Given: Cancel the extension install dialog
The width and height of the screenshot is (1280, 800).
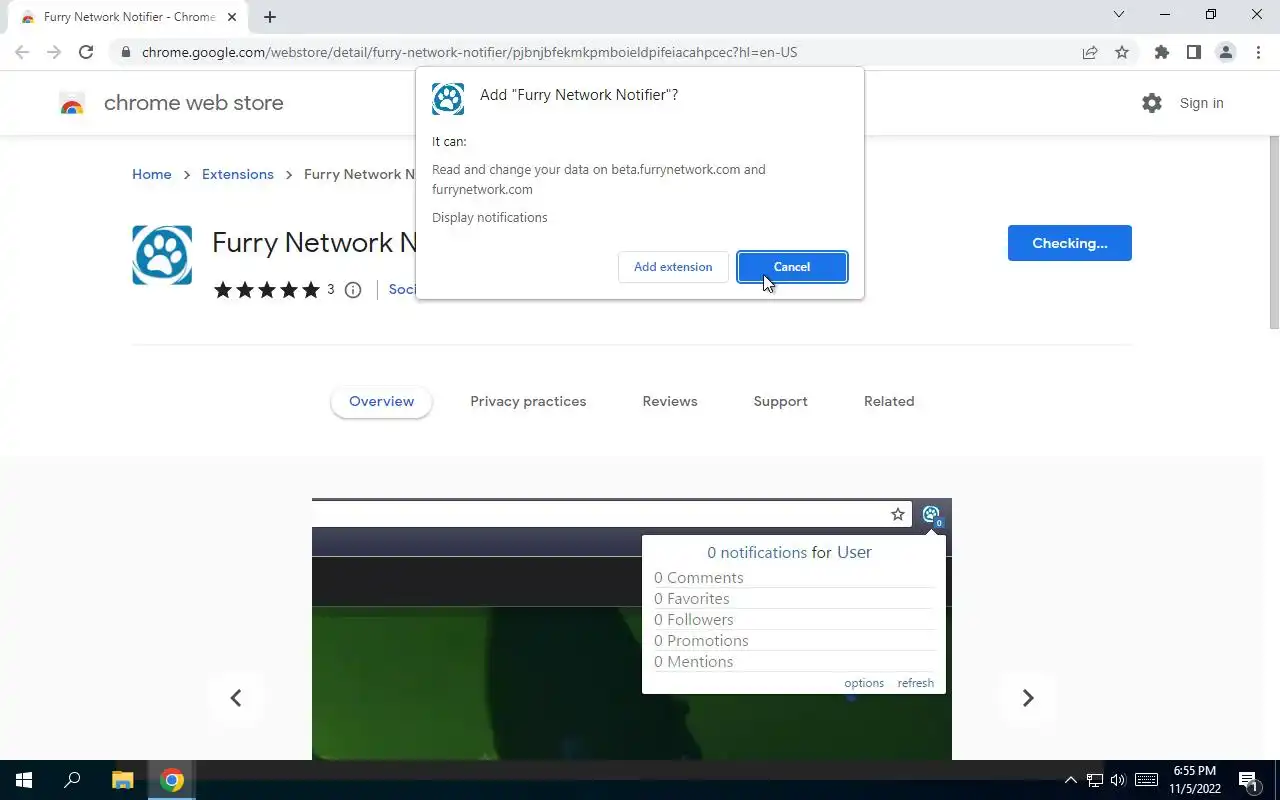Looking at the screenshot, I should 792,267.
